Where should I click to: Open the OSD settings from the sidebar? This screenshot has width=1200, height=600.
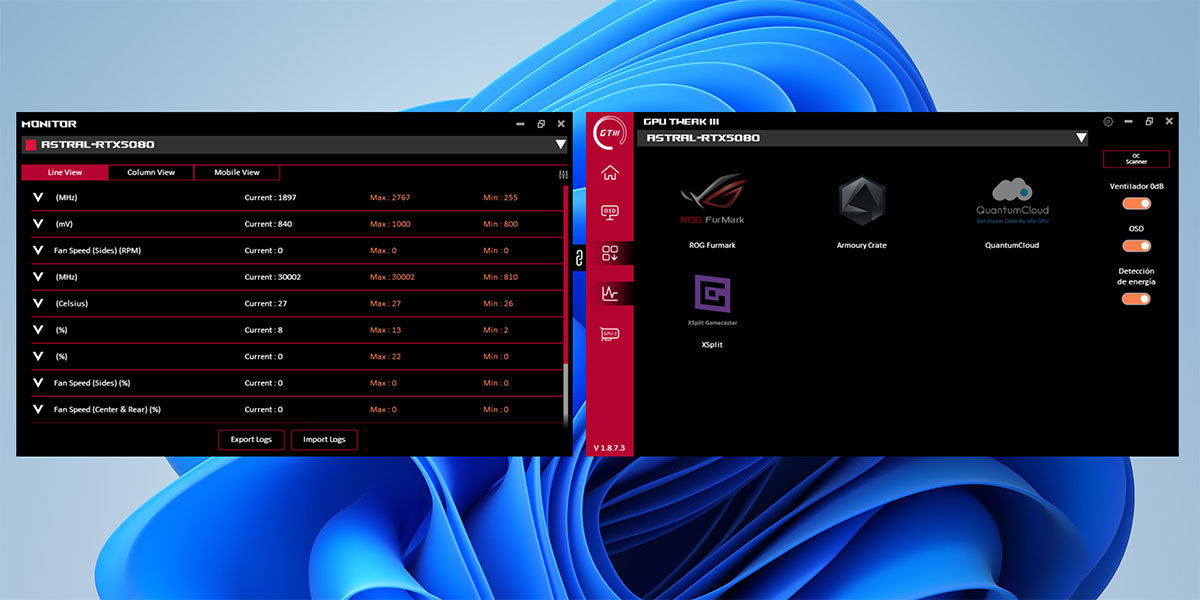coord(609,212)
